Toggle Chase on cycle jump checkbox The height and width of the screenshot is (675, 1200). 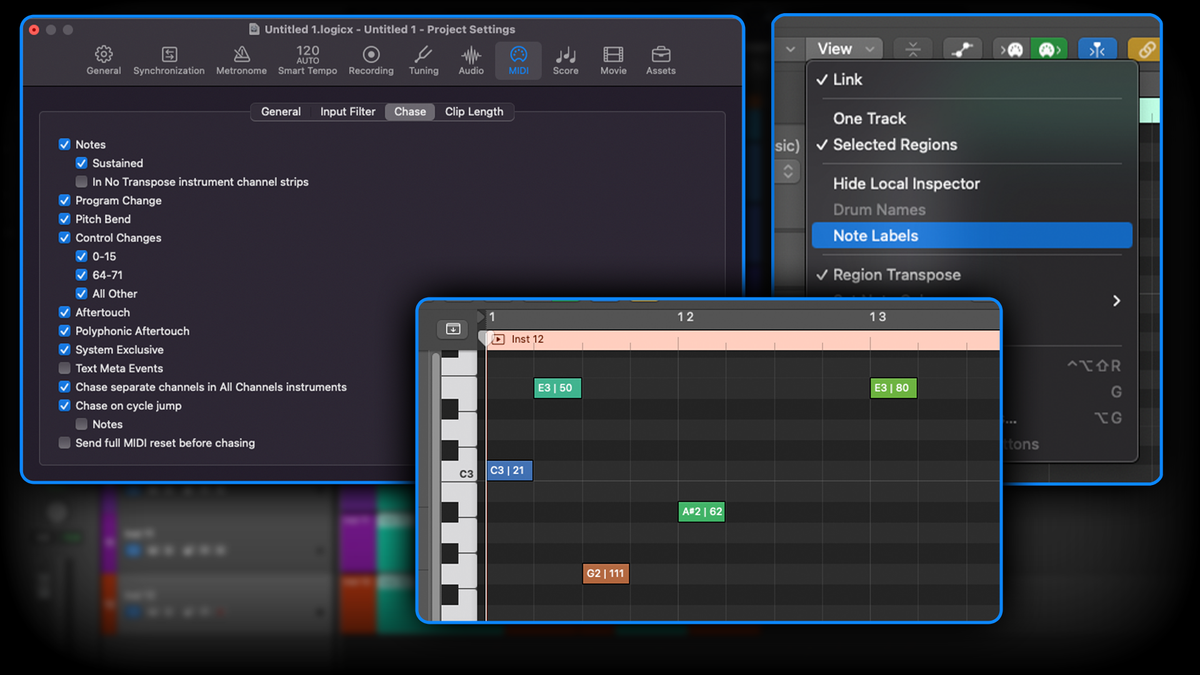point(65,406)
